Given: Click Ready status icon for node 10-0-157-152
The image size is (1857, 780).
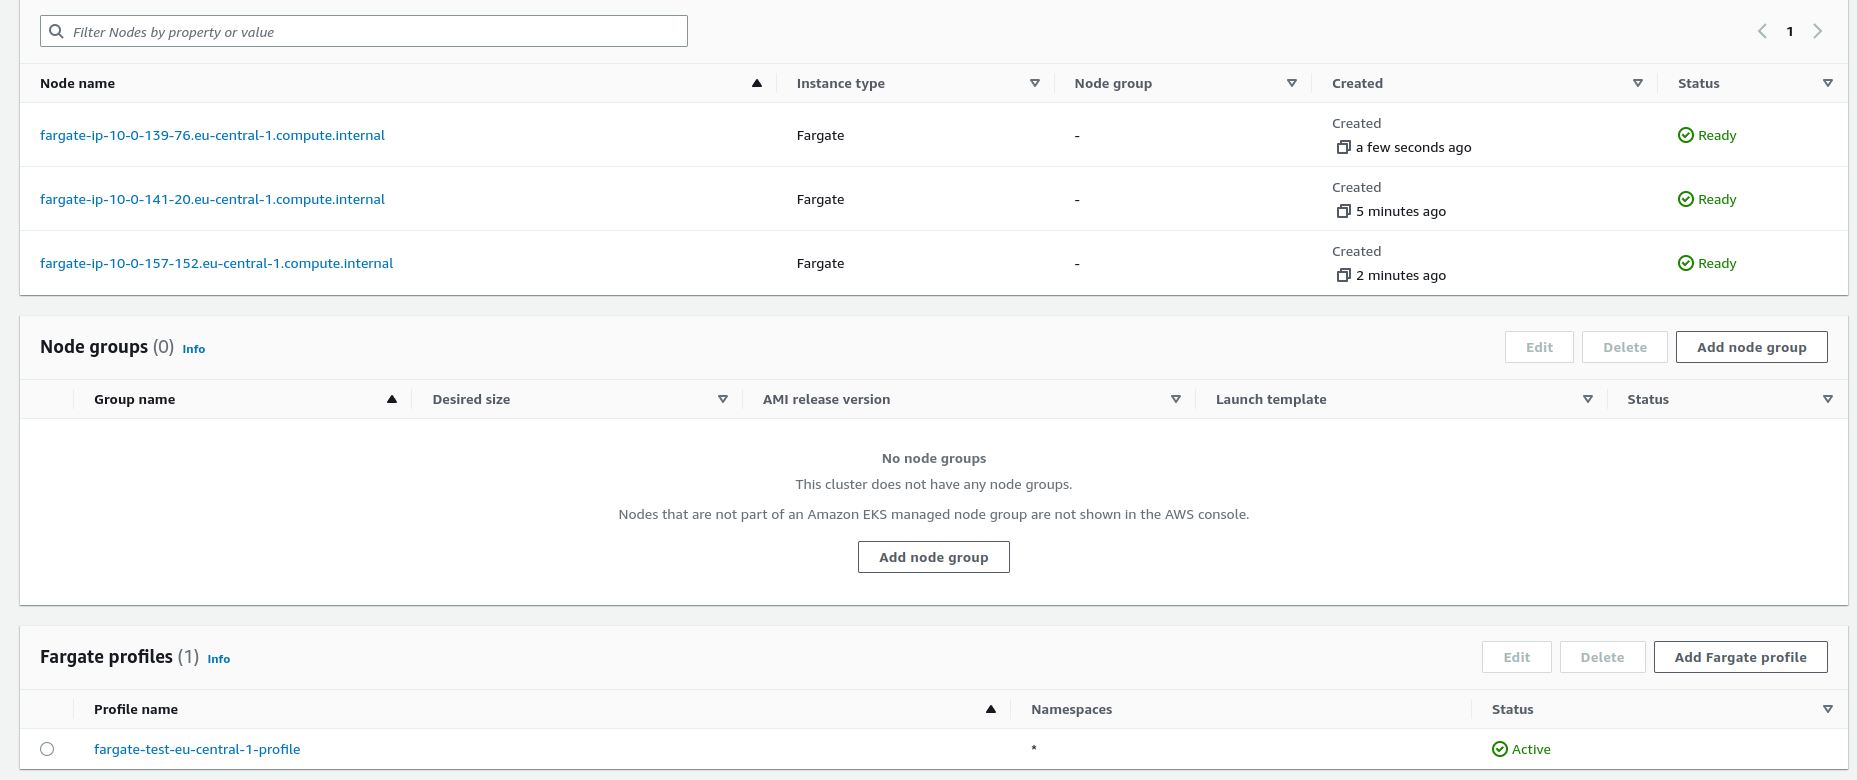Looking at the screenshot, I should [1686, 263].
